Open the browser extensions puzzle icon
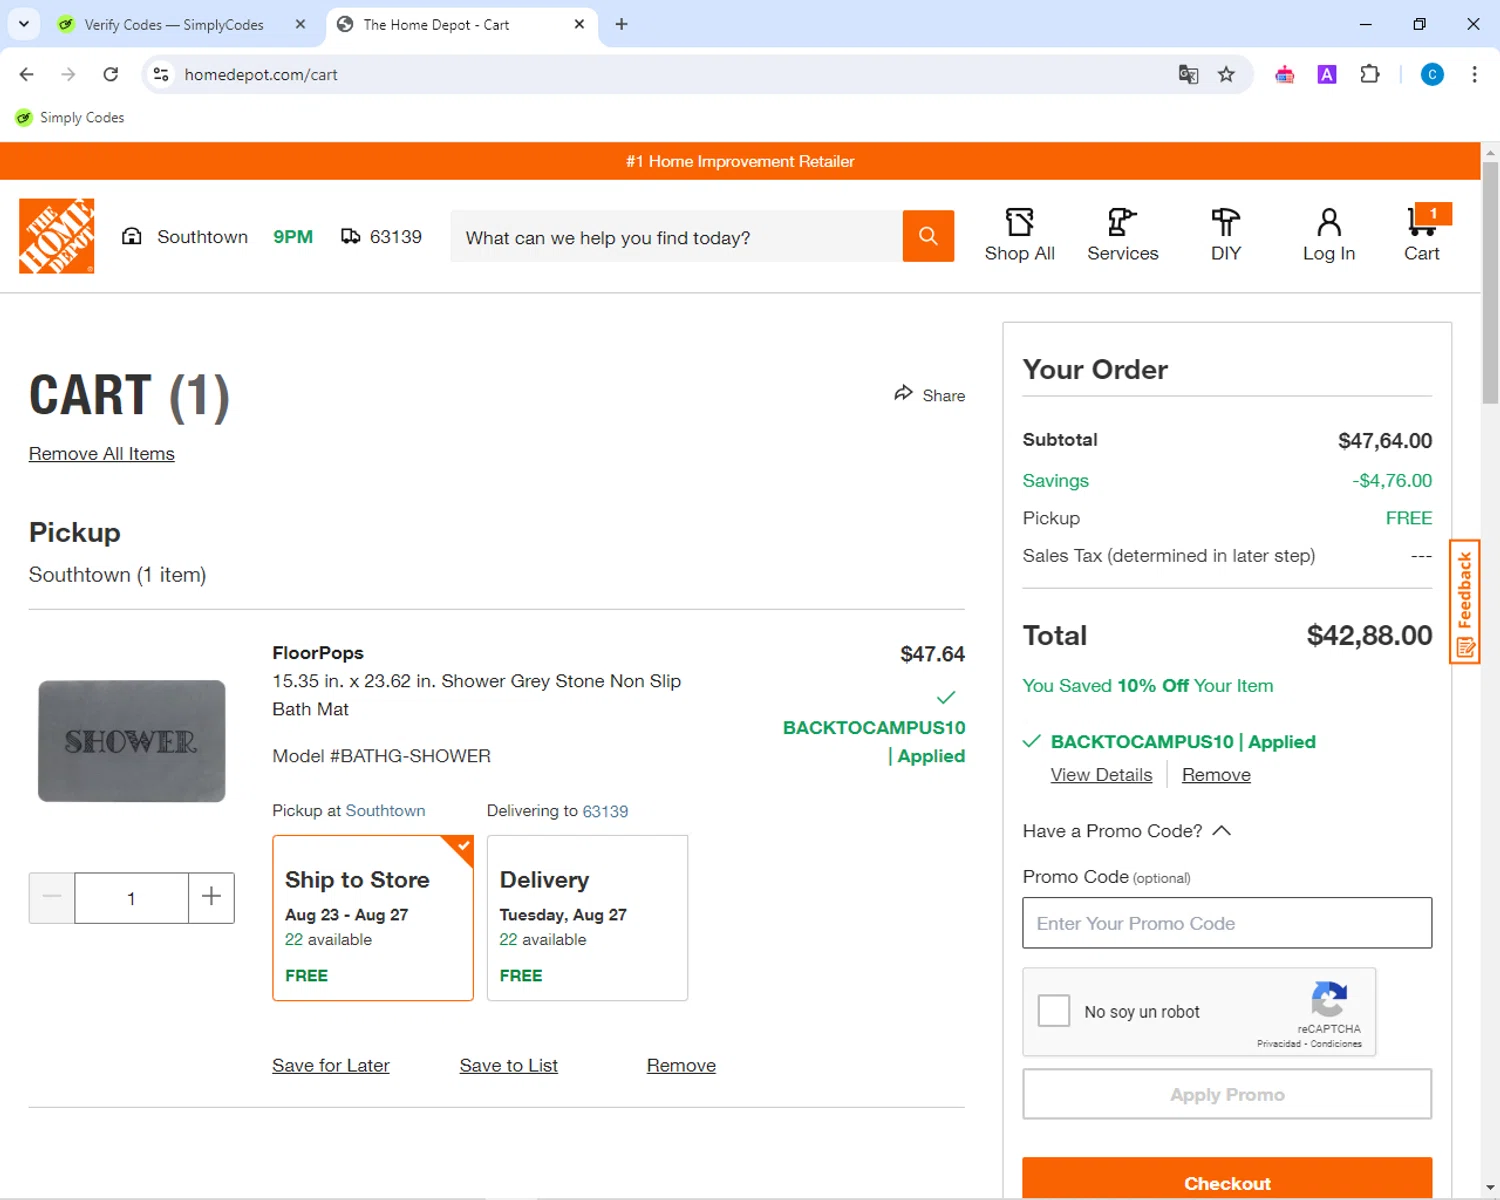1500x1200 pixels. pyautogui.click(x=1370, y=74)
